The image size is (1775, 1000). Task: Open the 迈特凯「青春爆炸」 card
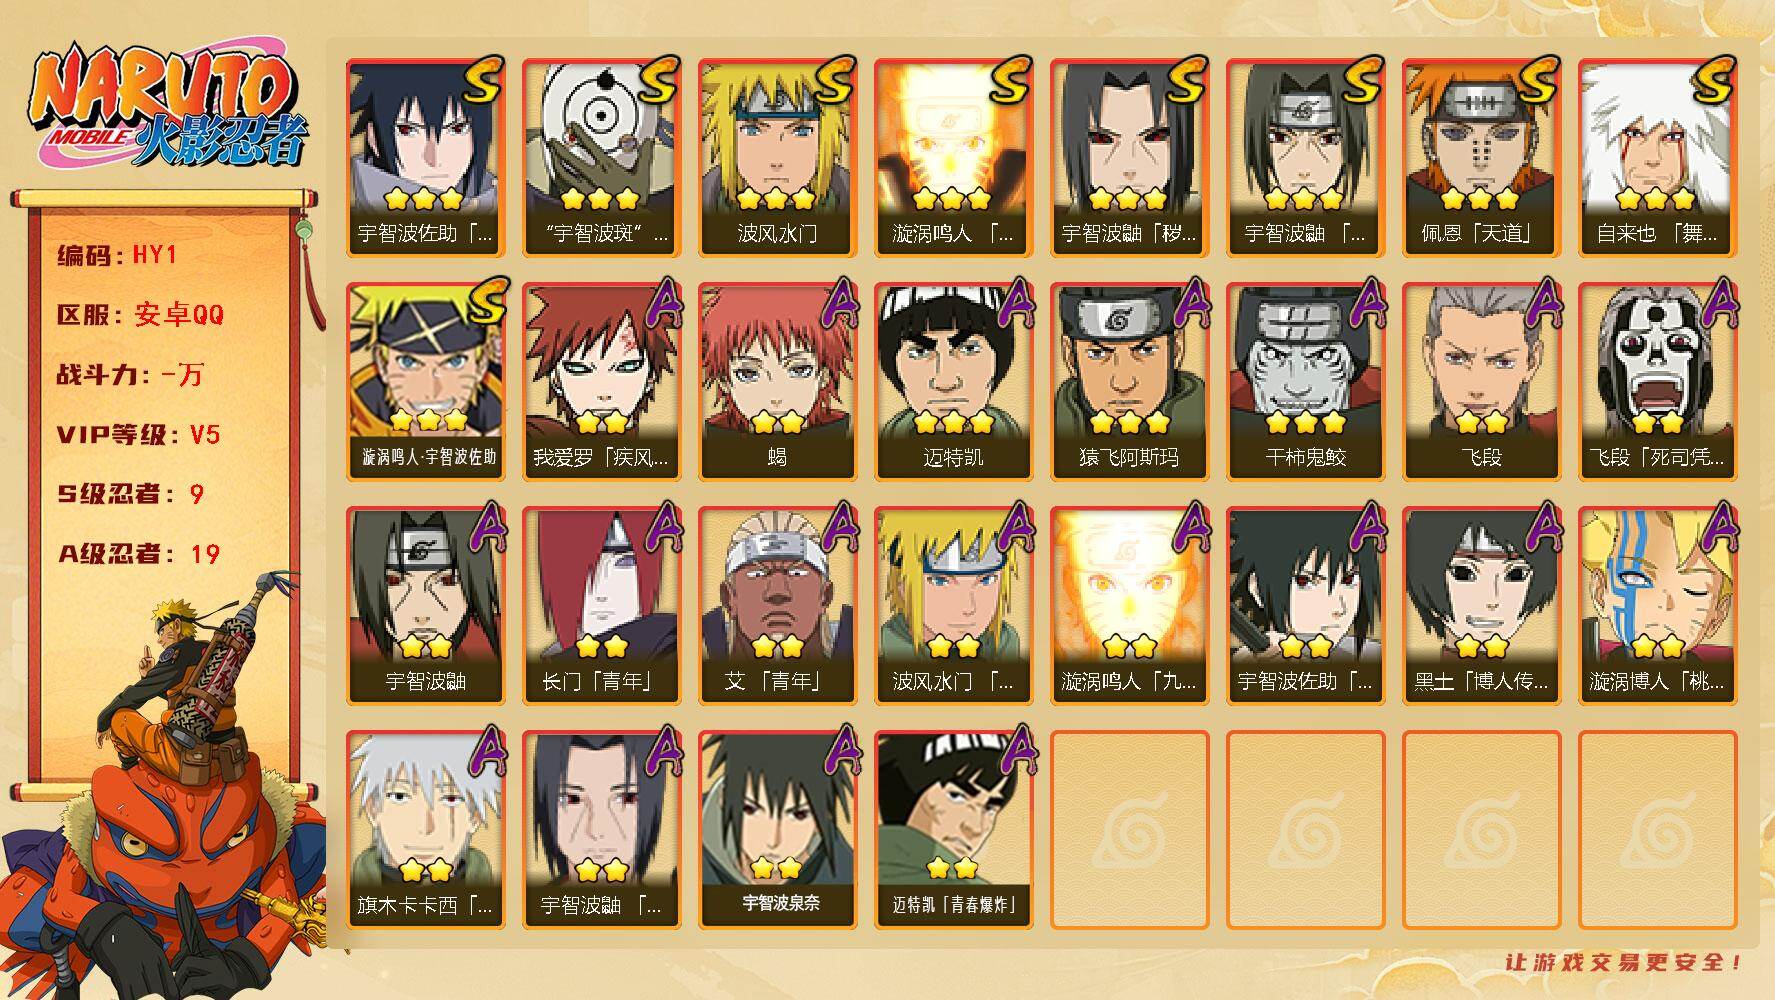953,830
